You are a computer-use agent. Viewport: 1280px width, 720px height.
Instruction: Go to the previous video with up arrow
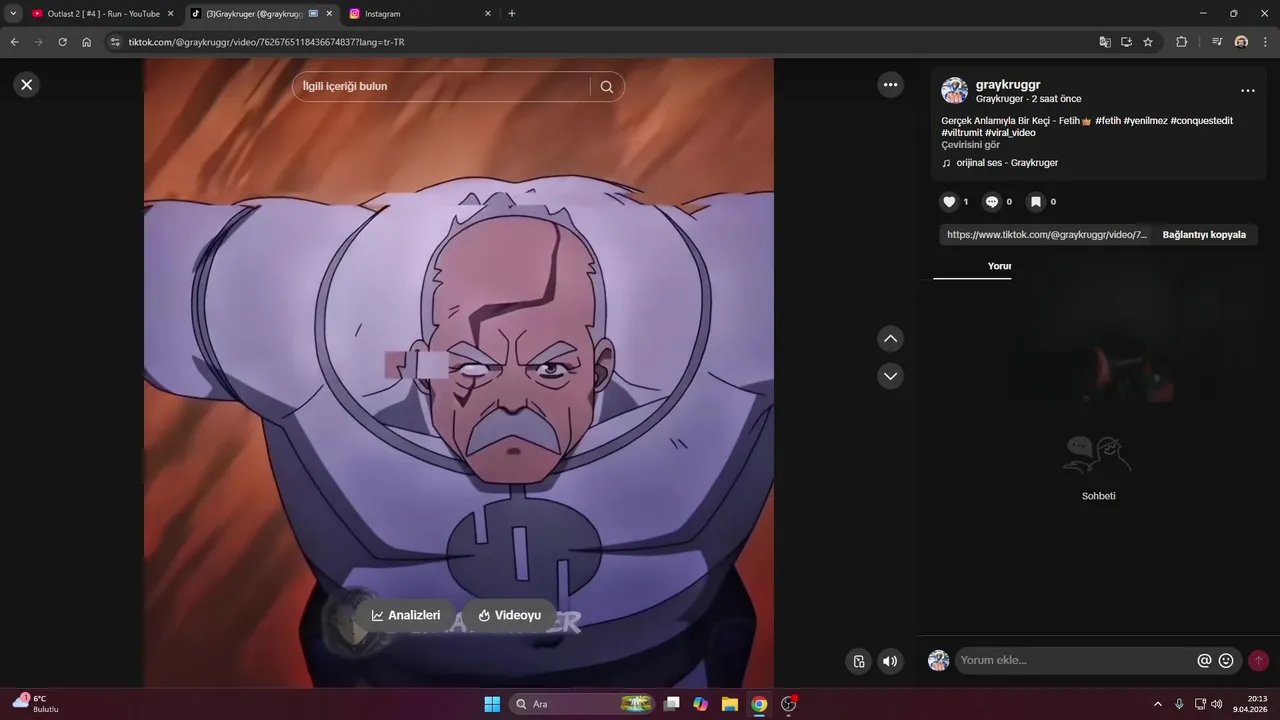tap(890, 339)
